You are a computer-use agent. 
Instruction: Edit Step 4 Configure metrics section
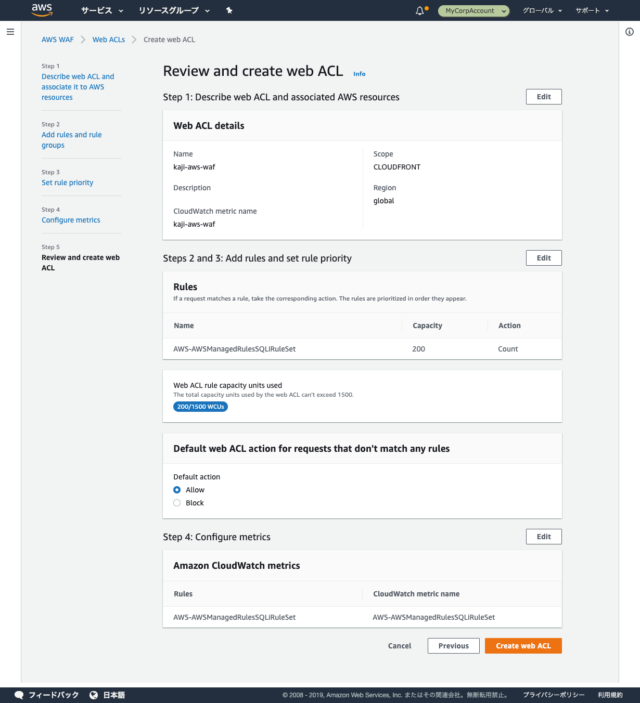(x=544, y=537)
